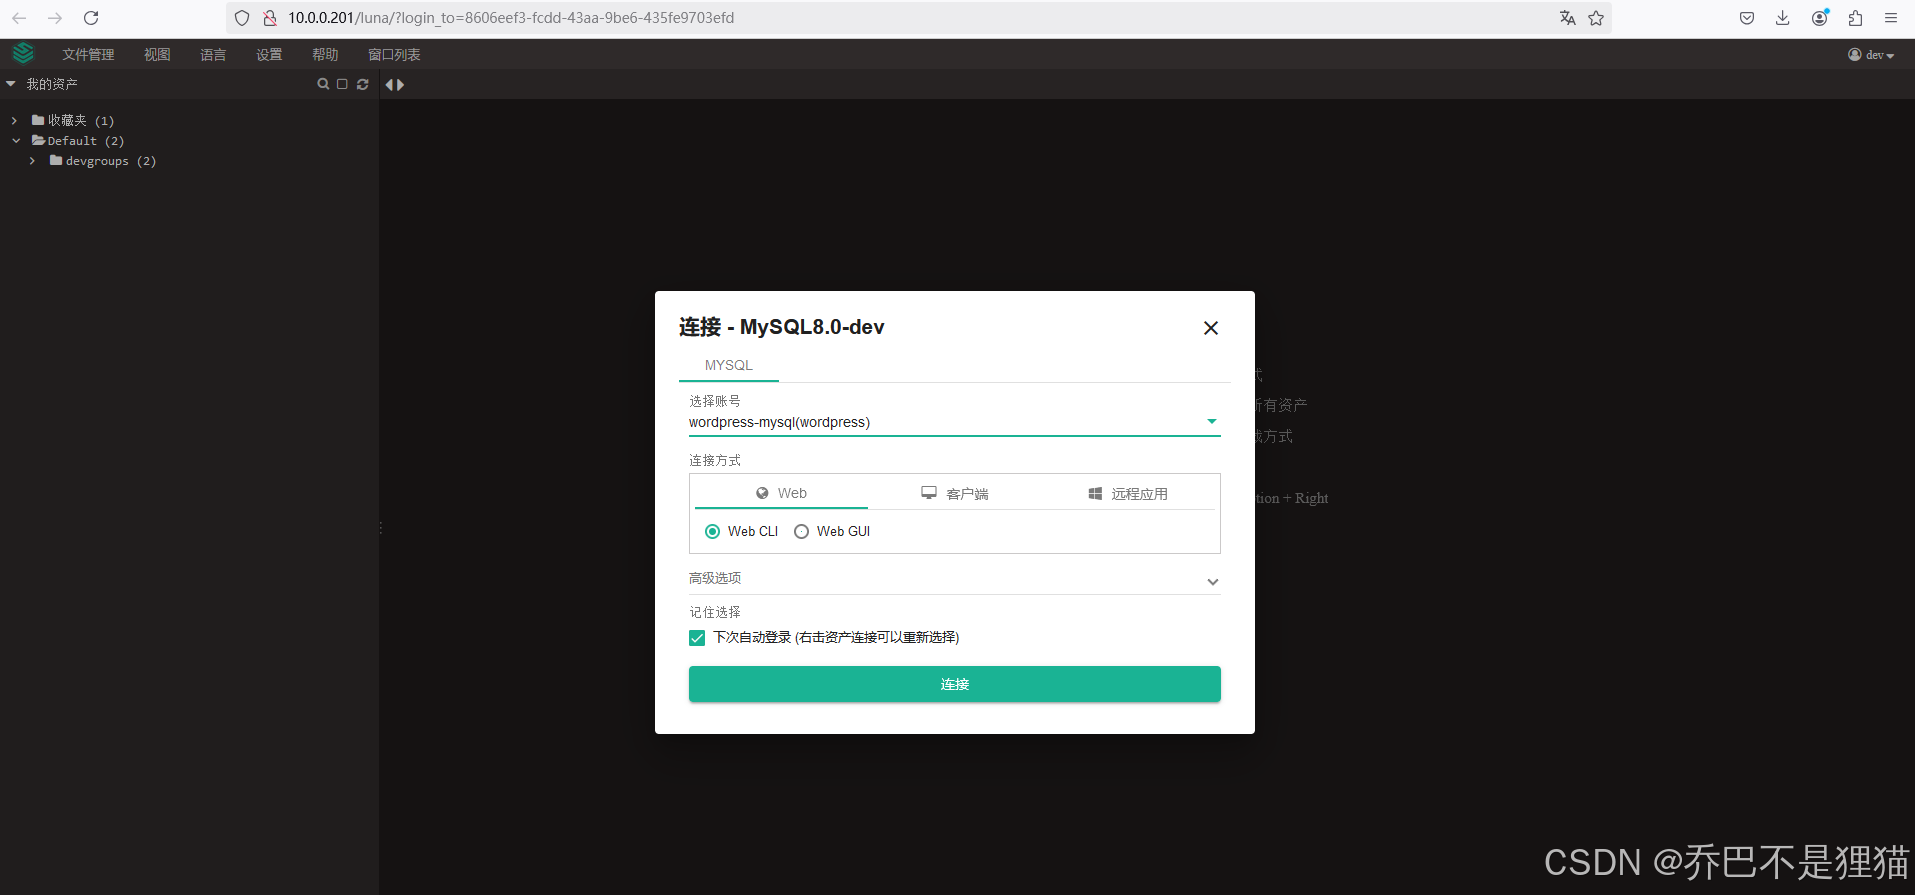Screen dimensions: 1915x895
Task: Expand the 收藏夹 tree node arrow
Action: [14, 120]
